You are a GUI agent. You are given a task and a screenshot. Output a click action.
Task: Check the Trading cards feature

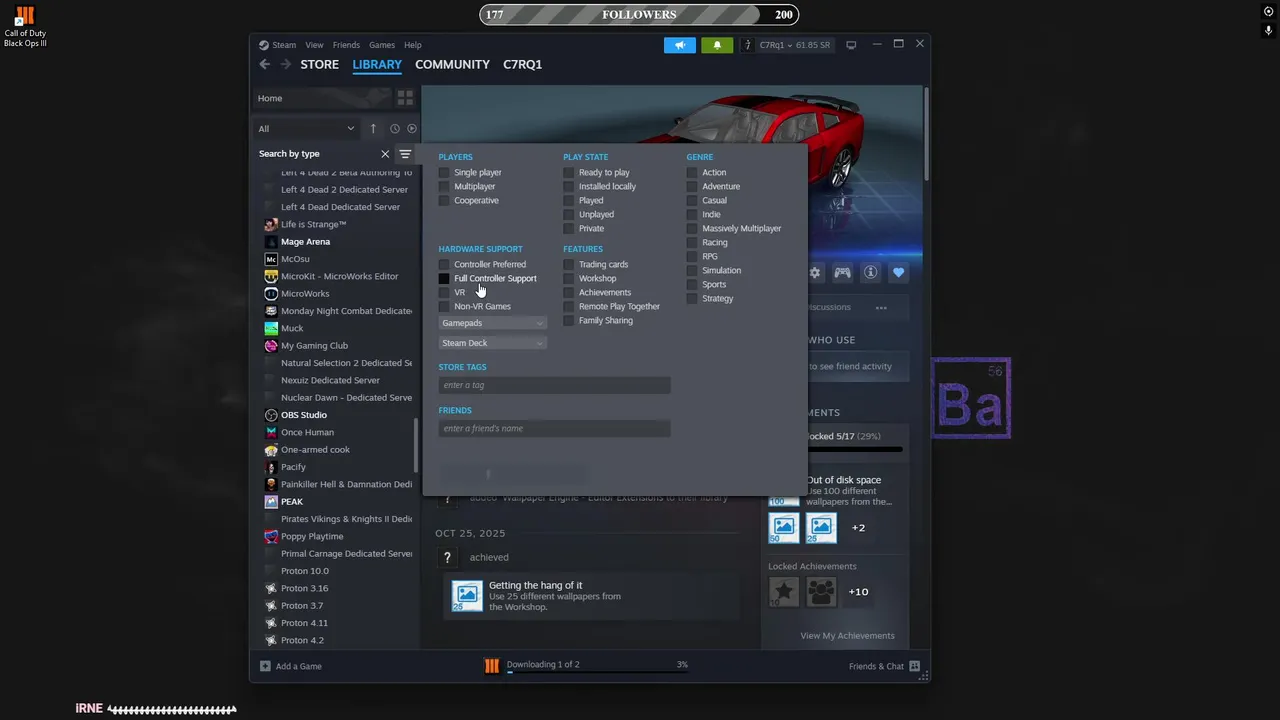(568, 264)
